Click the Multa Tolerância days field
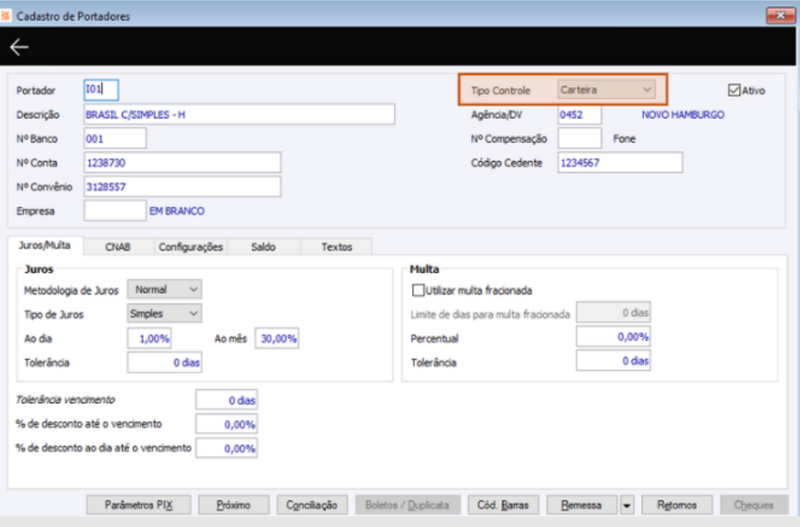800x527 pixels. 613,361
